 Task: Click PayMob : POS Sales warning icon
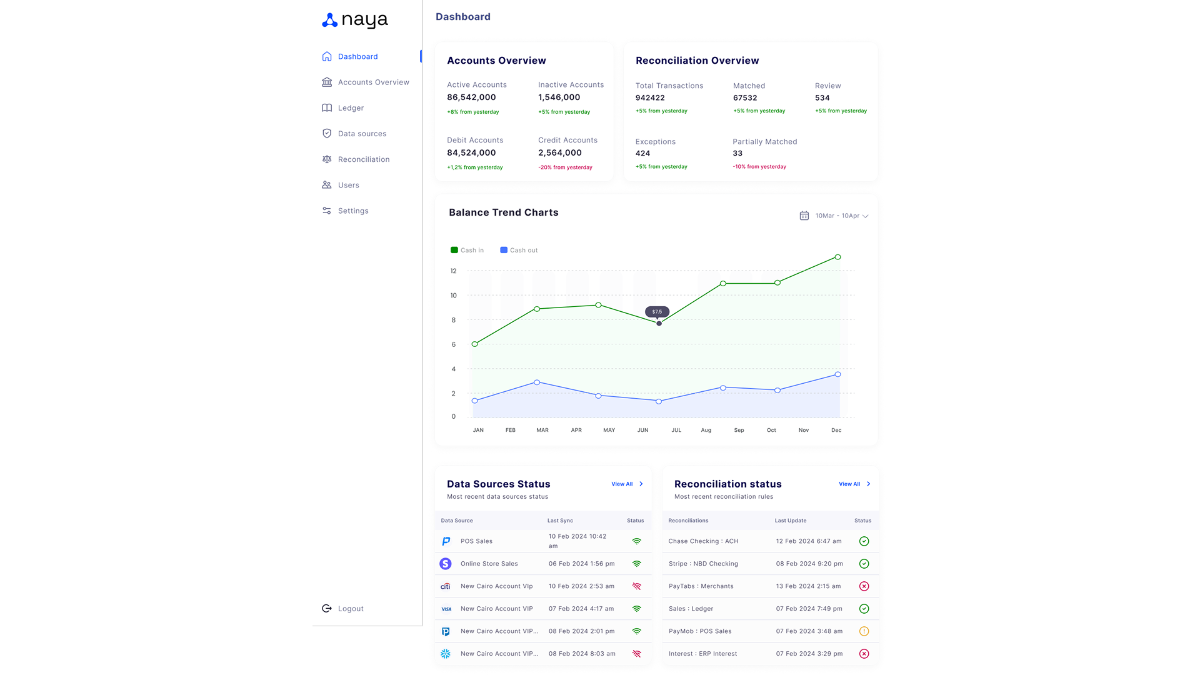[x=864, y=631]
